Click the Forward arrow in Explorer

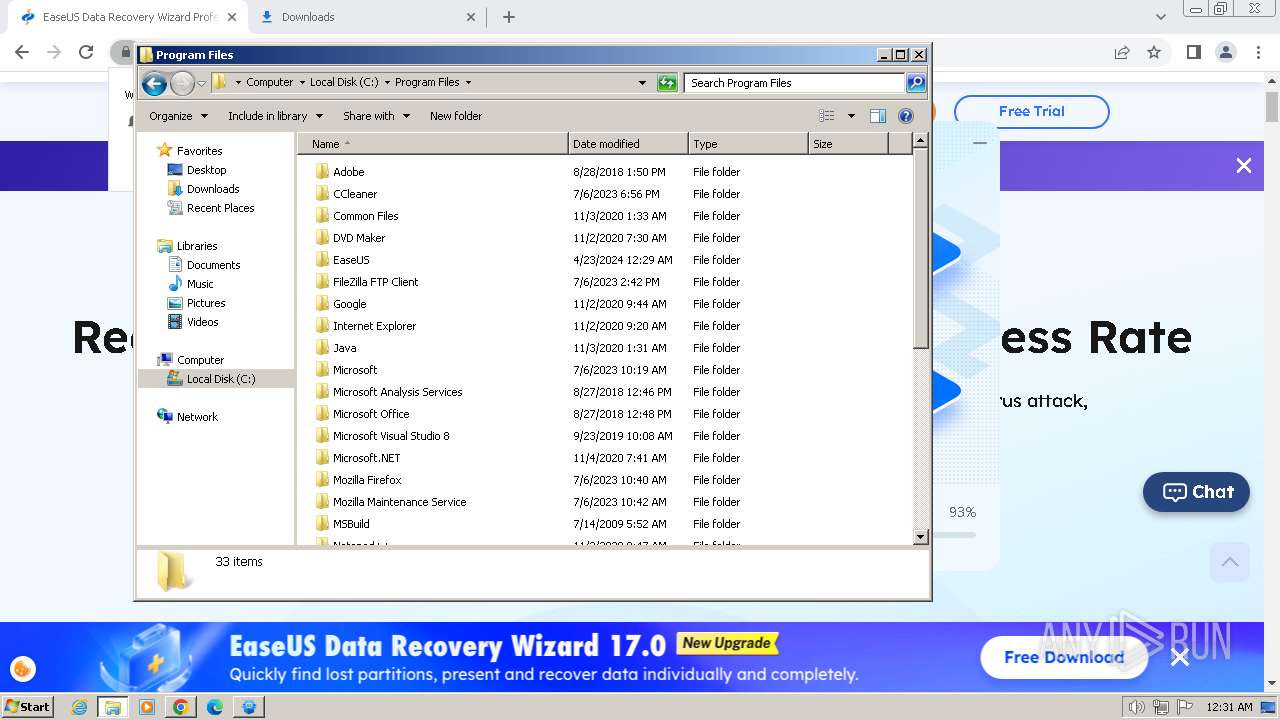pyautogui.click(x=182, y=83)
